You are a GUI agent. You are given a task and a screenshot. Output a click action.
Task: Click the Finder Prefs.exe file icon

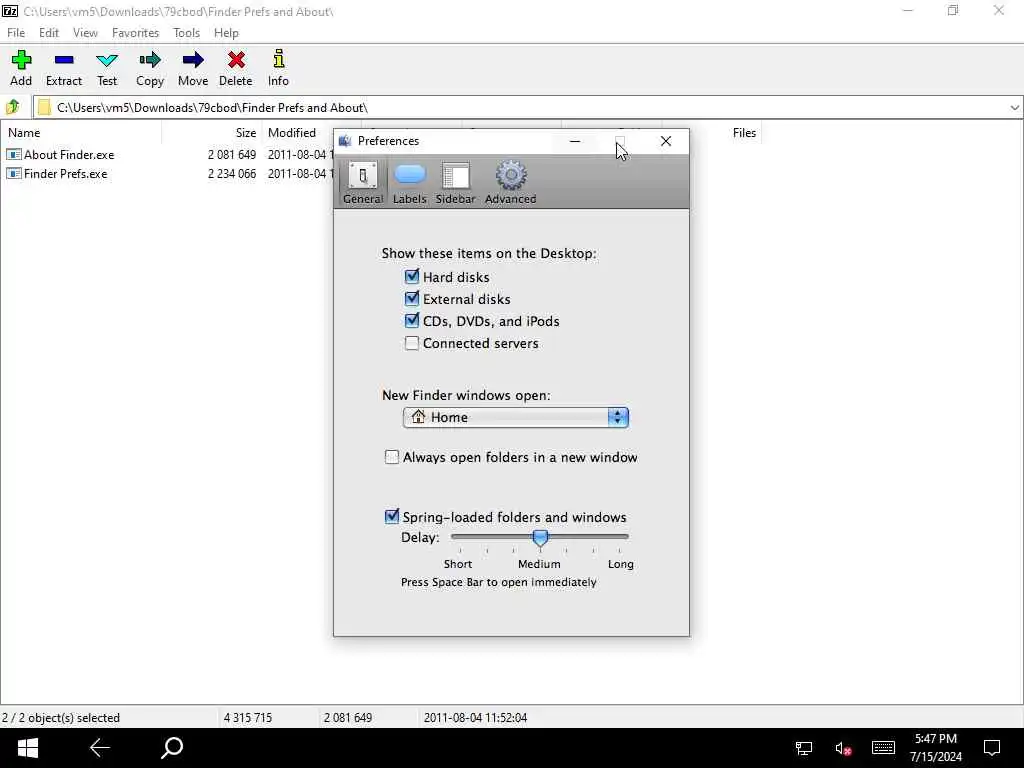click(14, 174)
